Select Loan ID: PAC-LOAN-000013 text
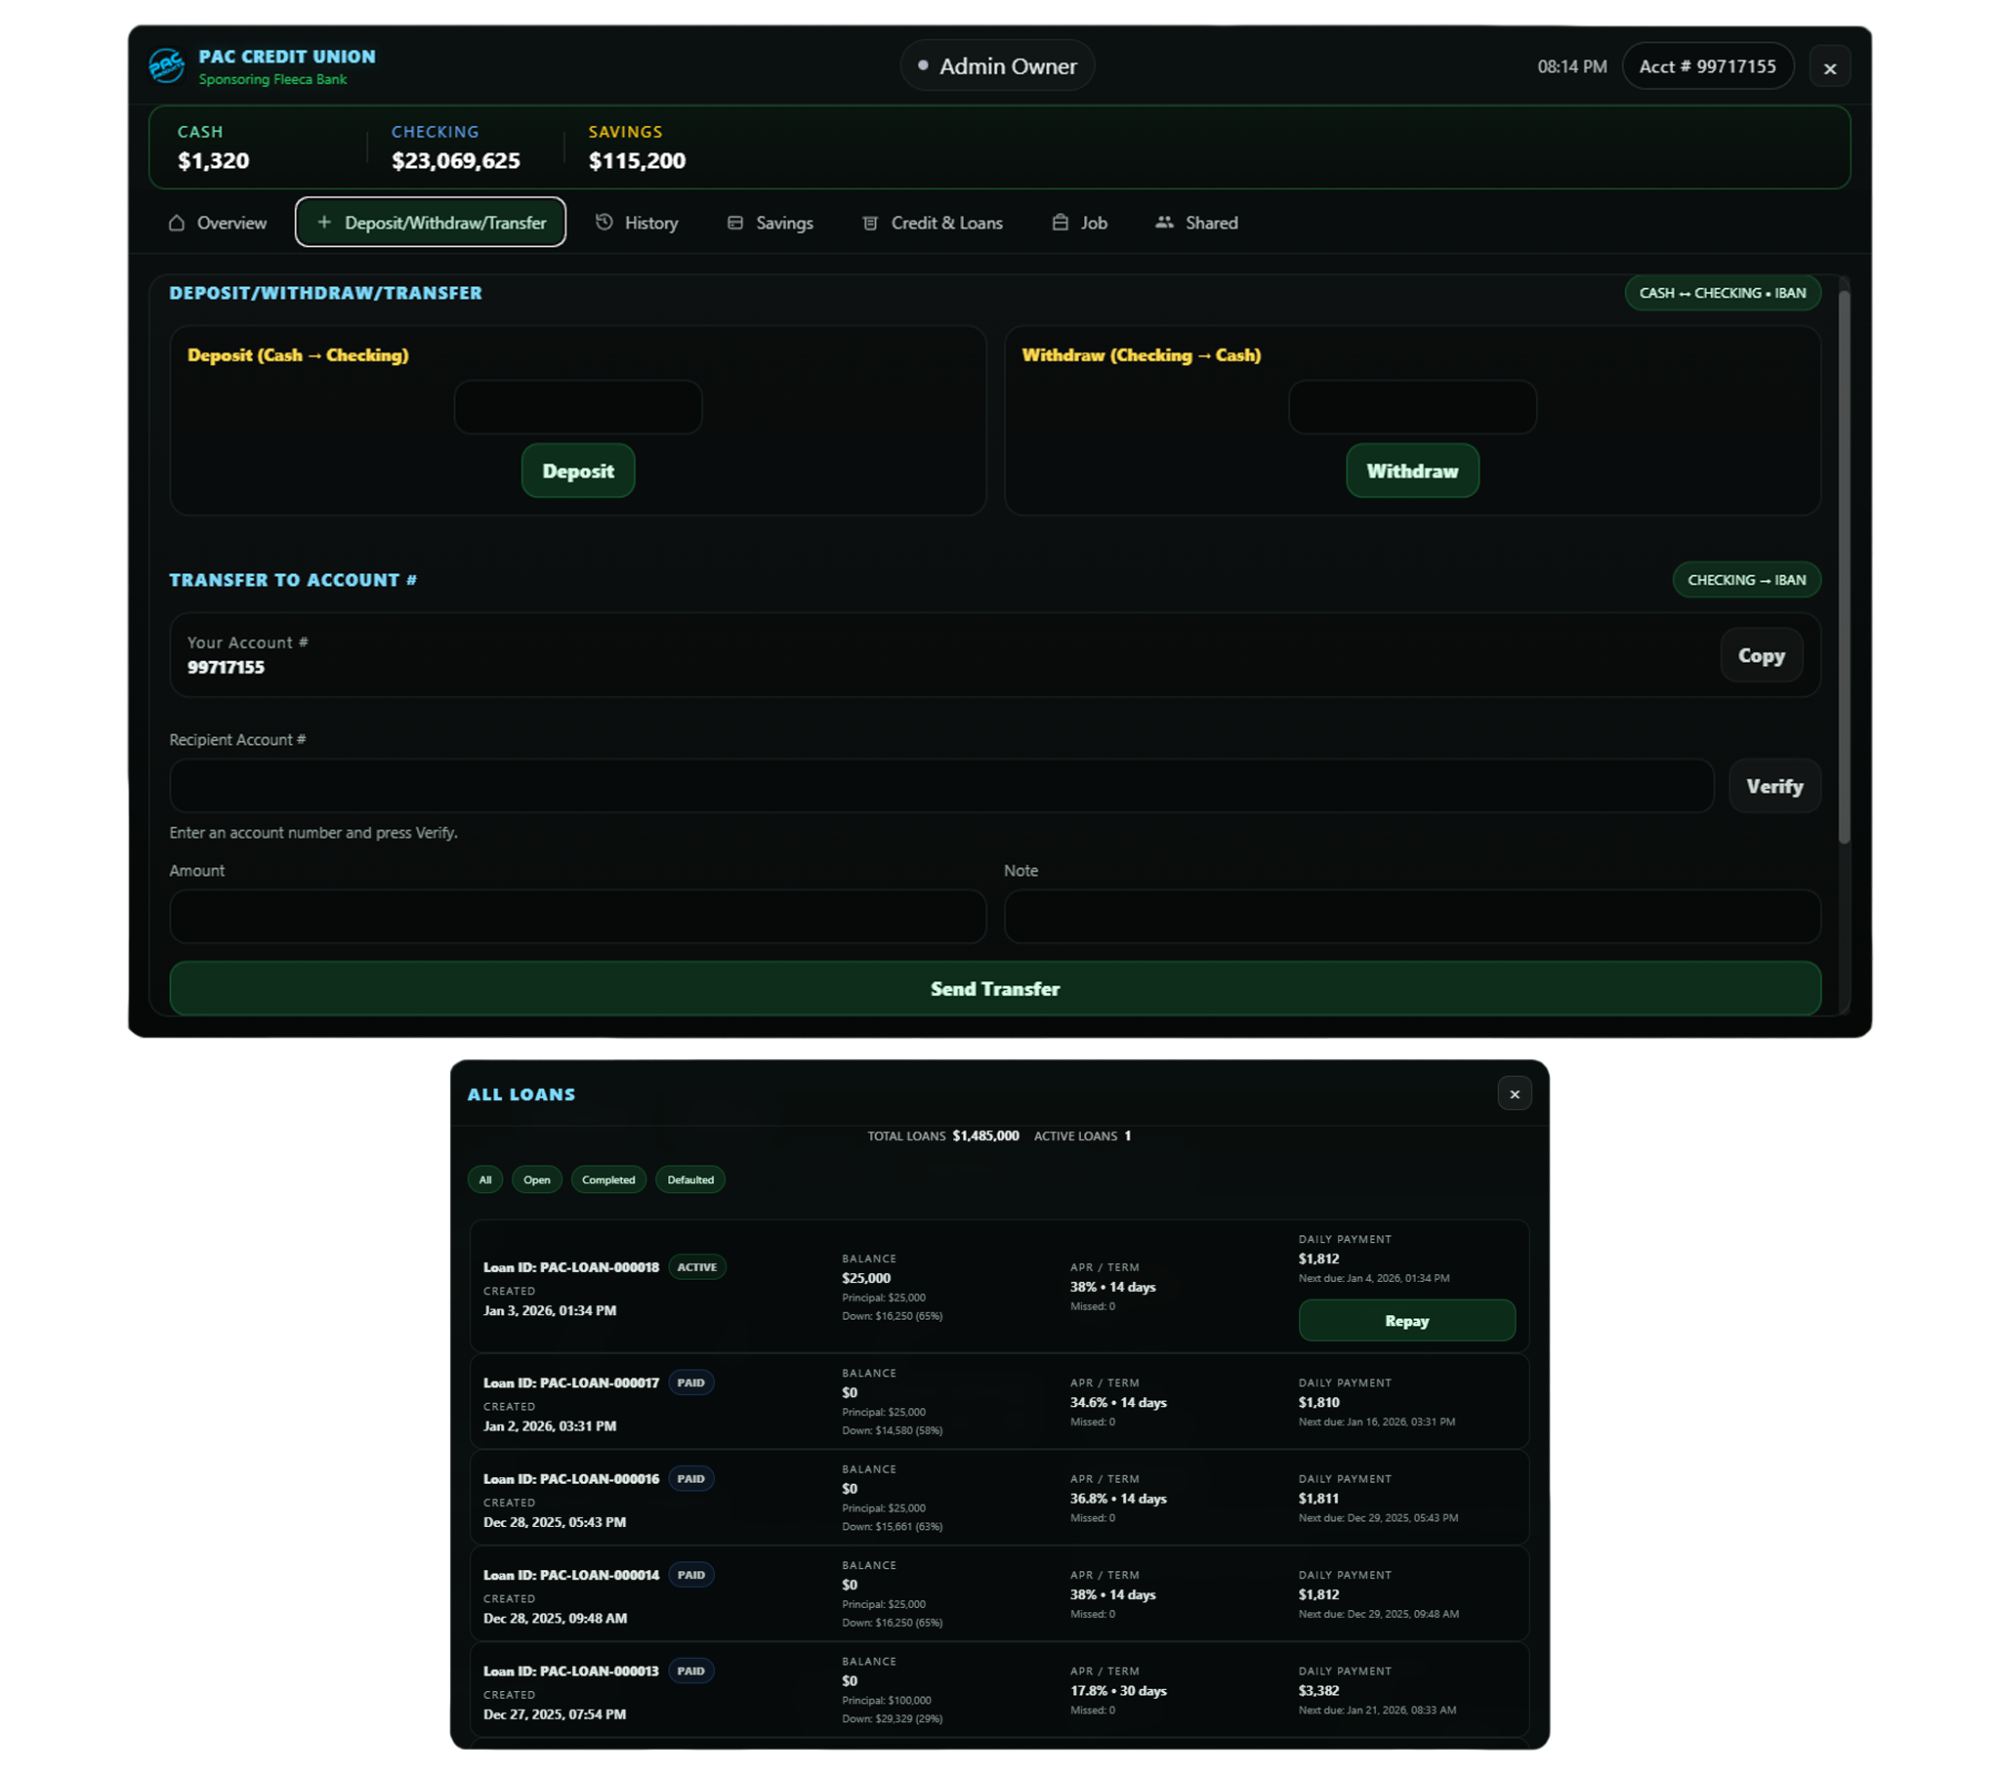2000x1774 pixels. 571,1671
